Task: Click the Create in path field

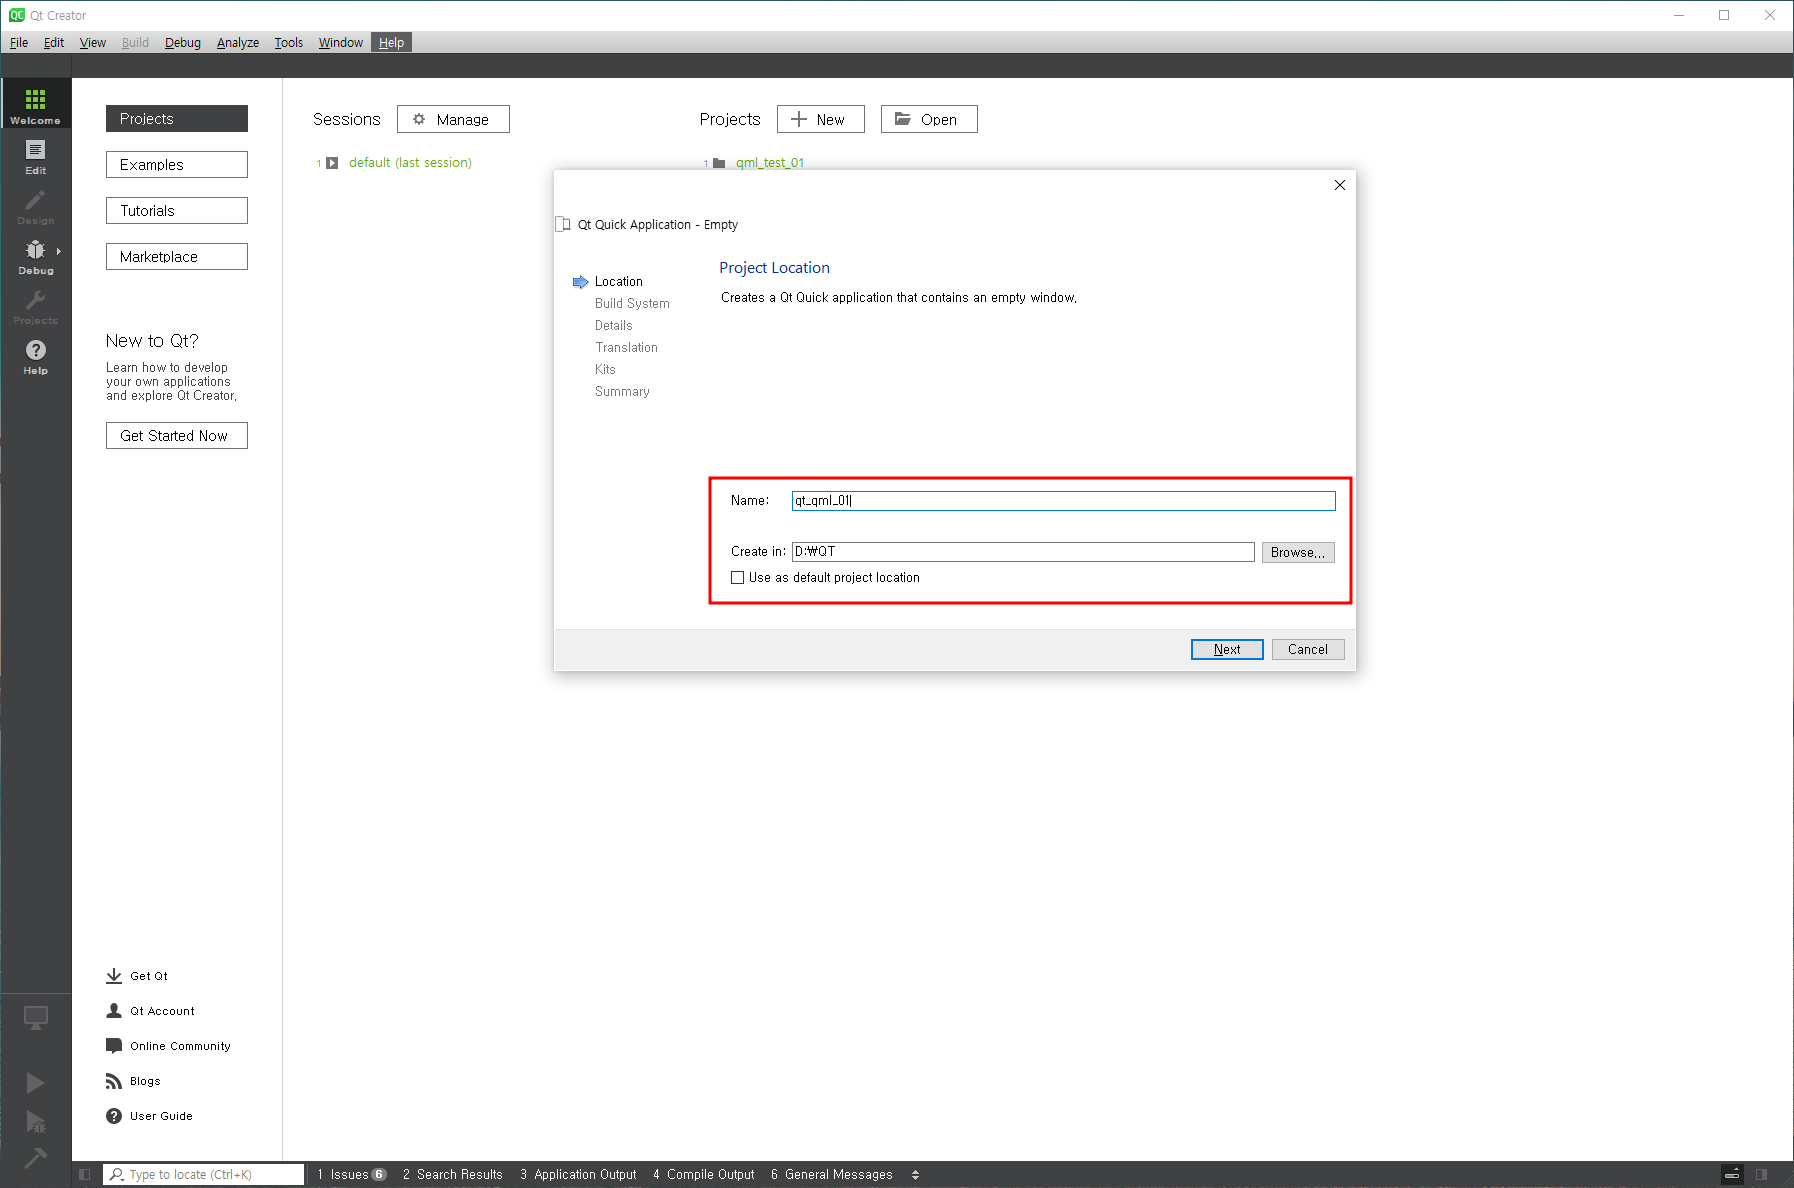Action: point(1023,552)
